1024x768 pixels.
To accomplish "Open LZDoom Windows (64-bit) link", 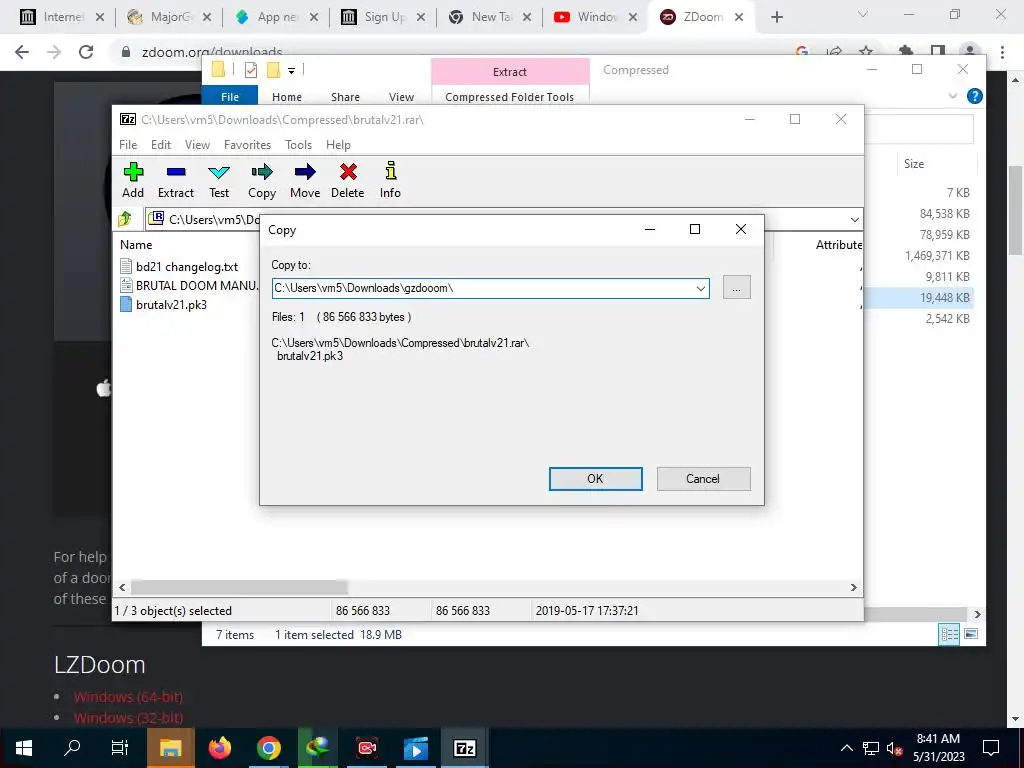I will pos(128,697).
